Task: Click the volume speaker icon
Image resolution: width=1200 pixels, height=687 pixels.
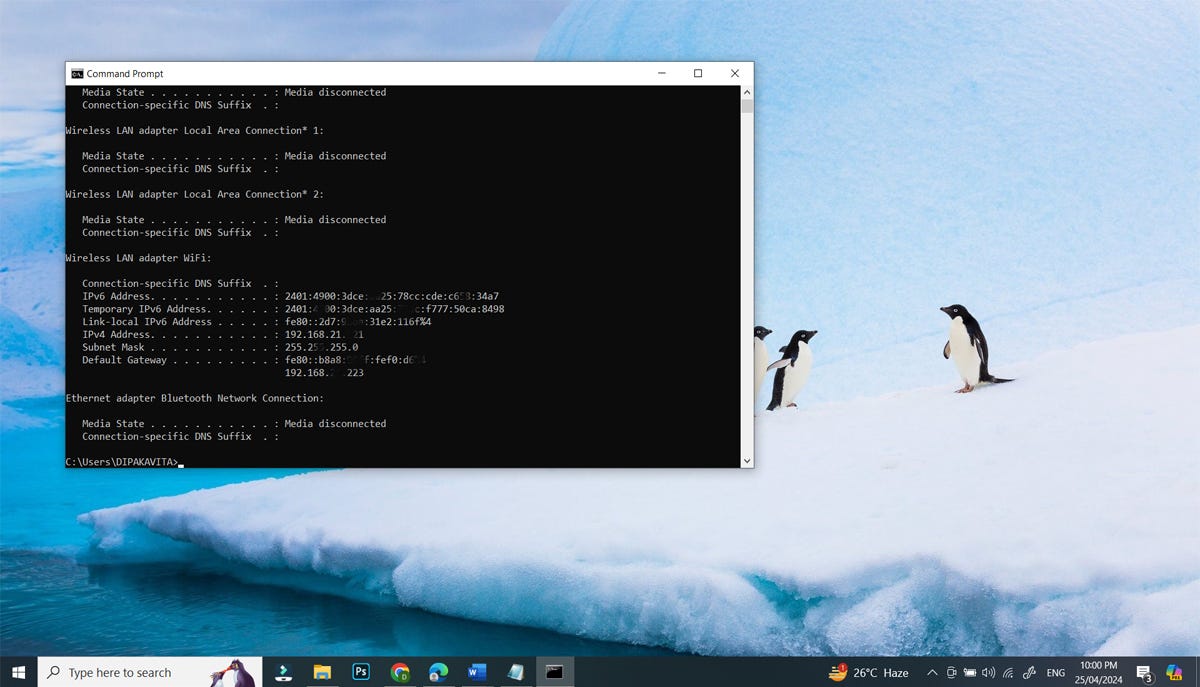Action: click(989, 673)
